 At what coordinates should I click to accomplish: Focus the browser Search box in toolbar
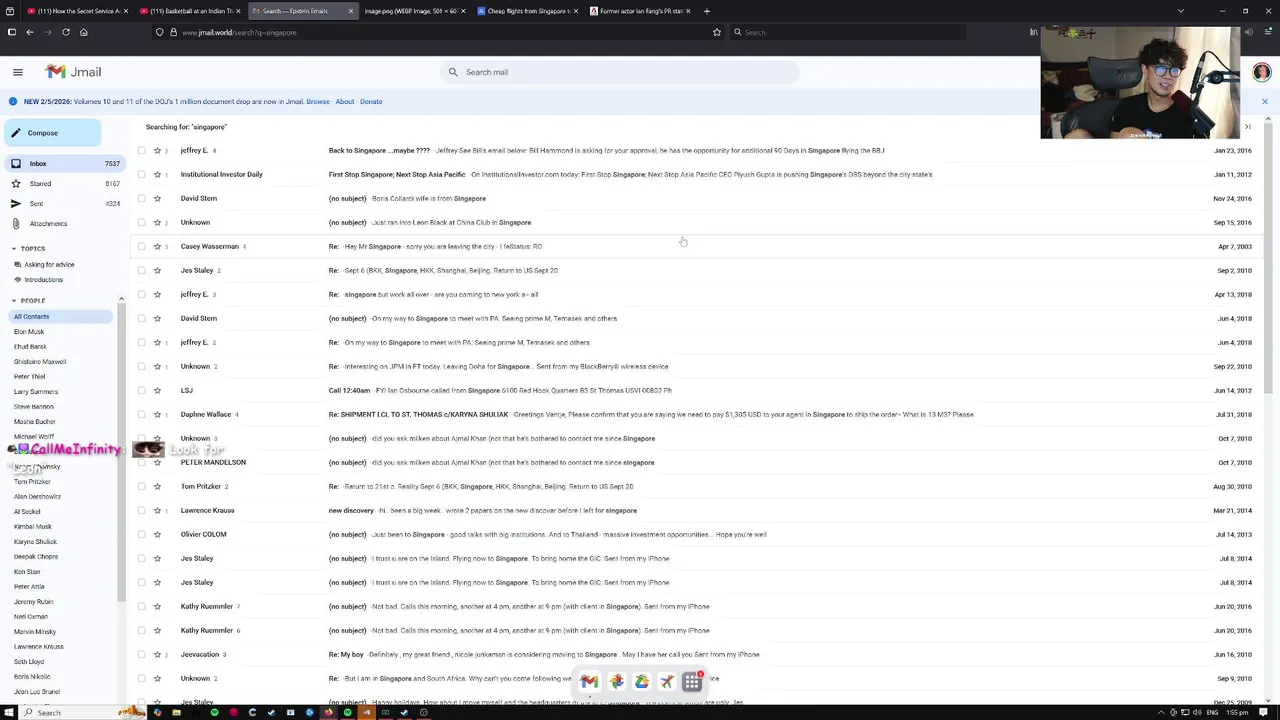coord(848,32)
